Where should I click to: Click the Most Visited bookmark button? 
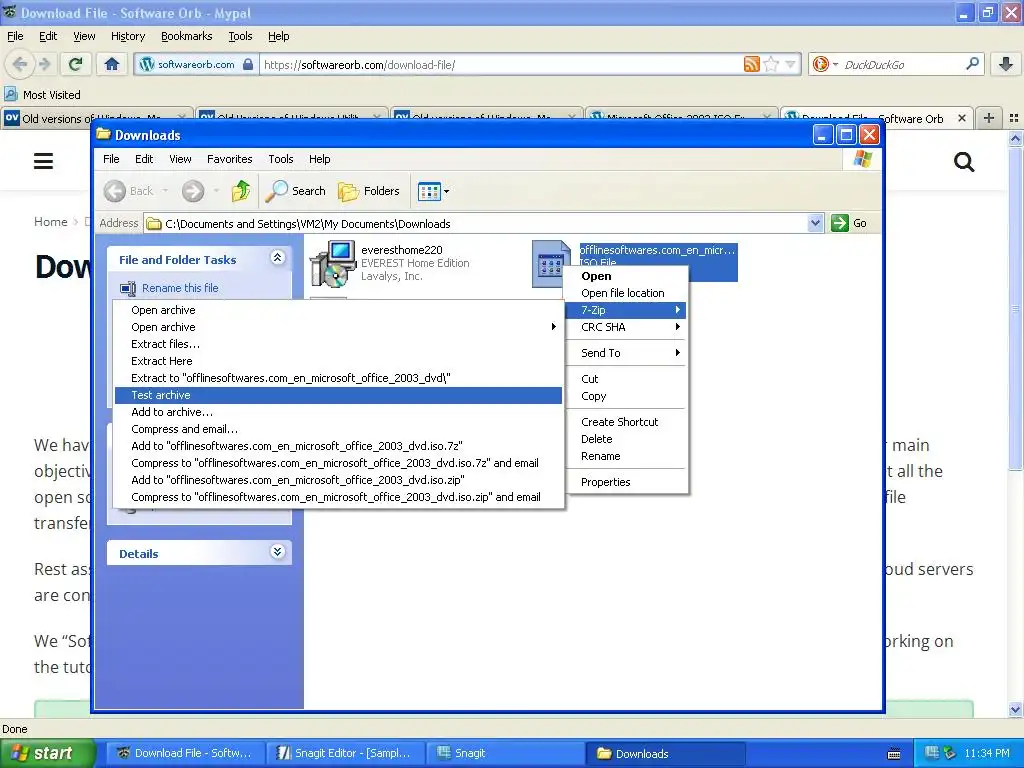click(x=43, y=95)
